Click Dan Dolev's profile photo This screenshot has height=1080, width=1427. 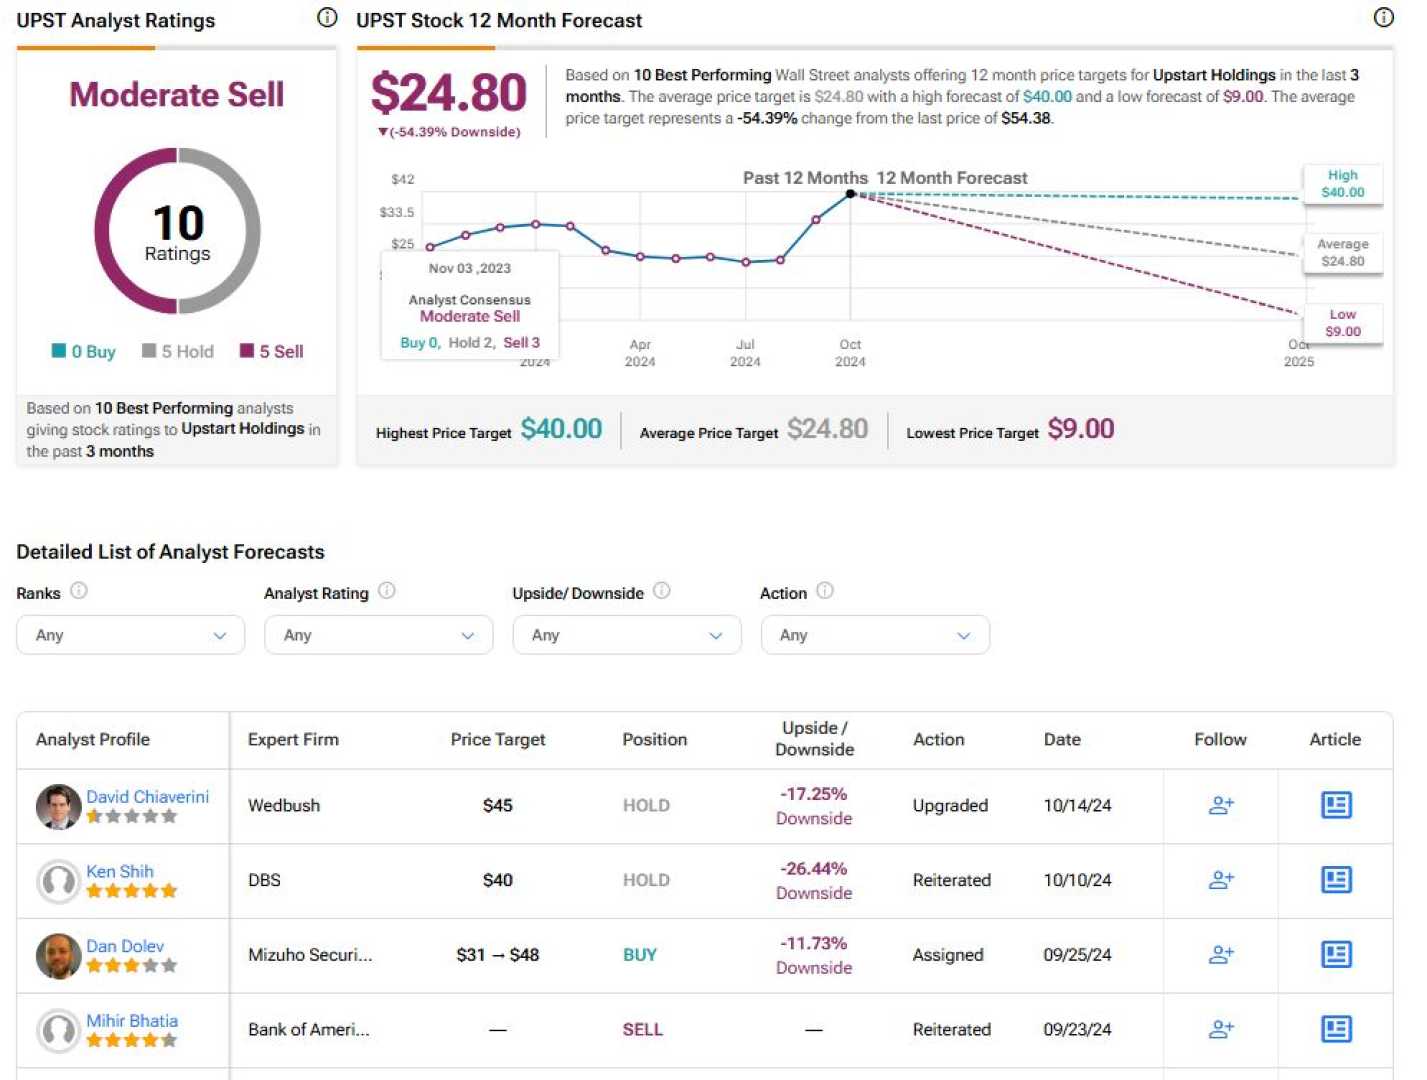(58, 956)
